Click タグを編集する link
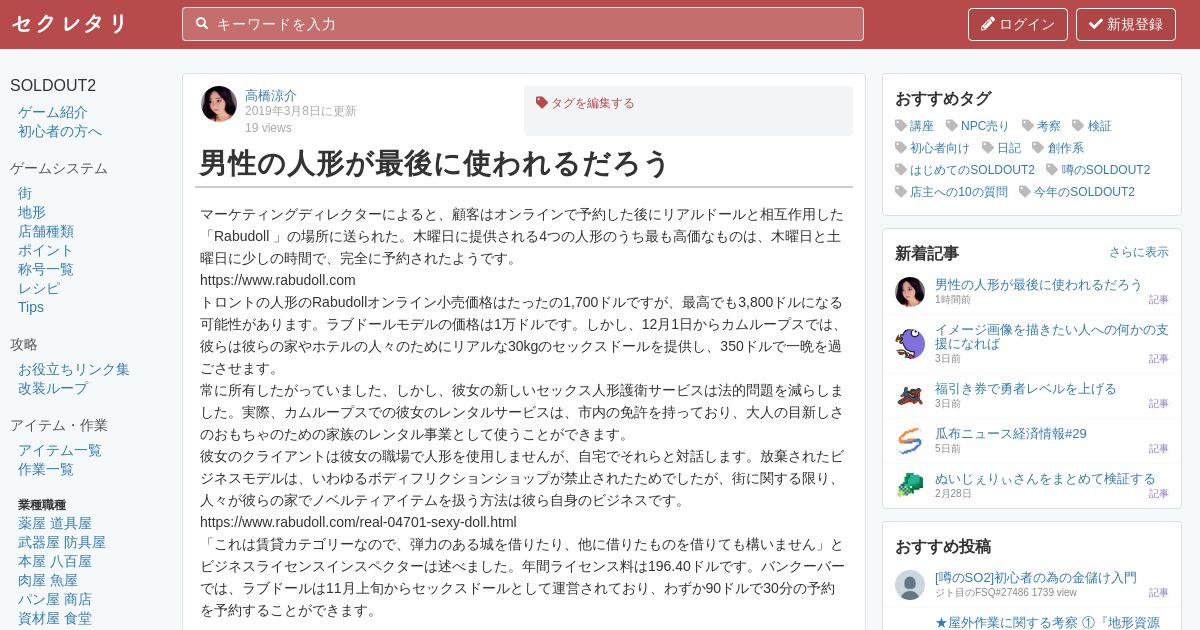Screen dimensions: 1200x630 pos(592,103)
